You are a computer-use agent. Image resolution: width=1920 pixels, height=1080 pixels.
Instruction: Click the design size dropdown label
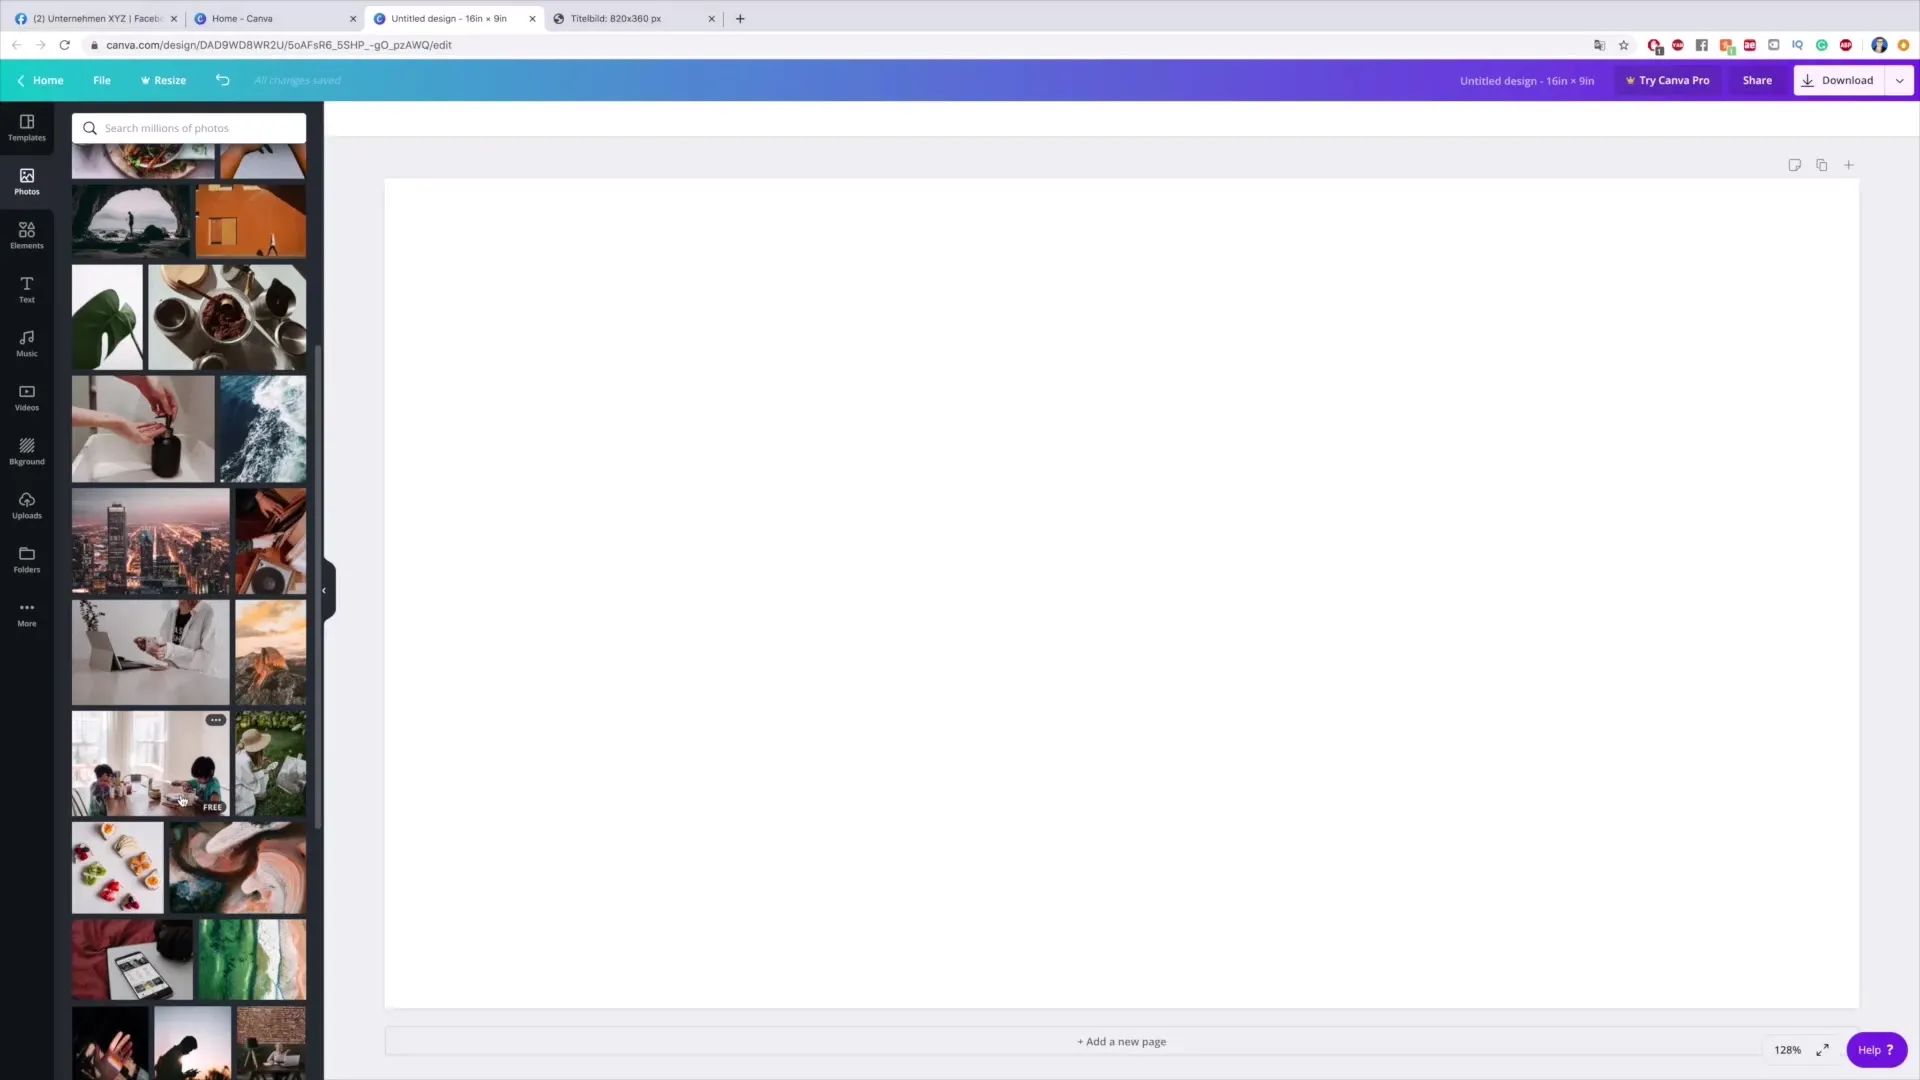[x=1527, y=80]
